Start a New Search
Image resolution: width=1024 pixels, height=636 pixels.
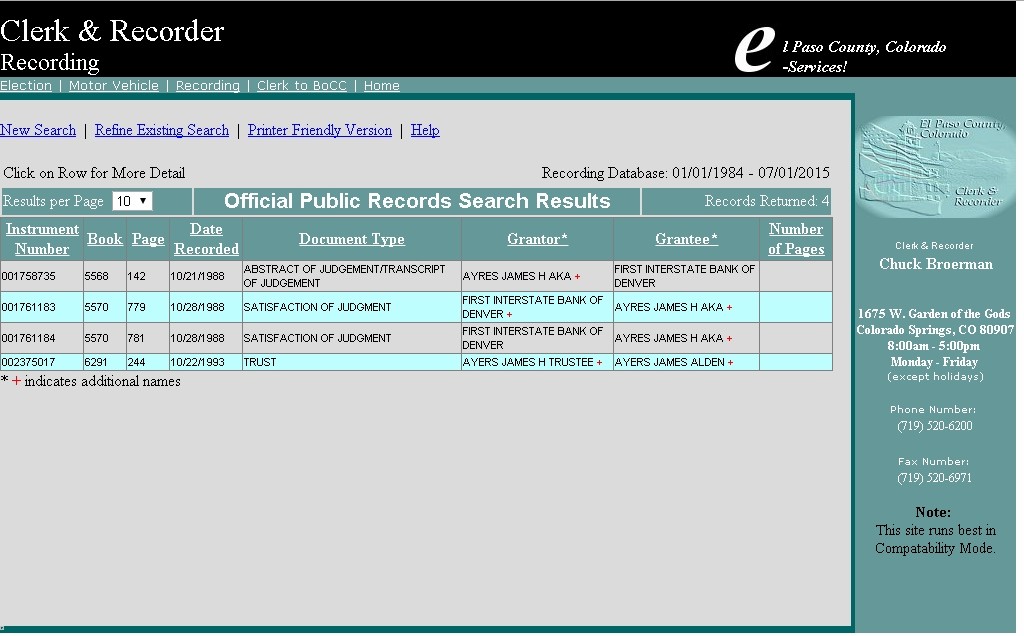38,130
